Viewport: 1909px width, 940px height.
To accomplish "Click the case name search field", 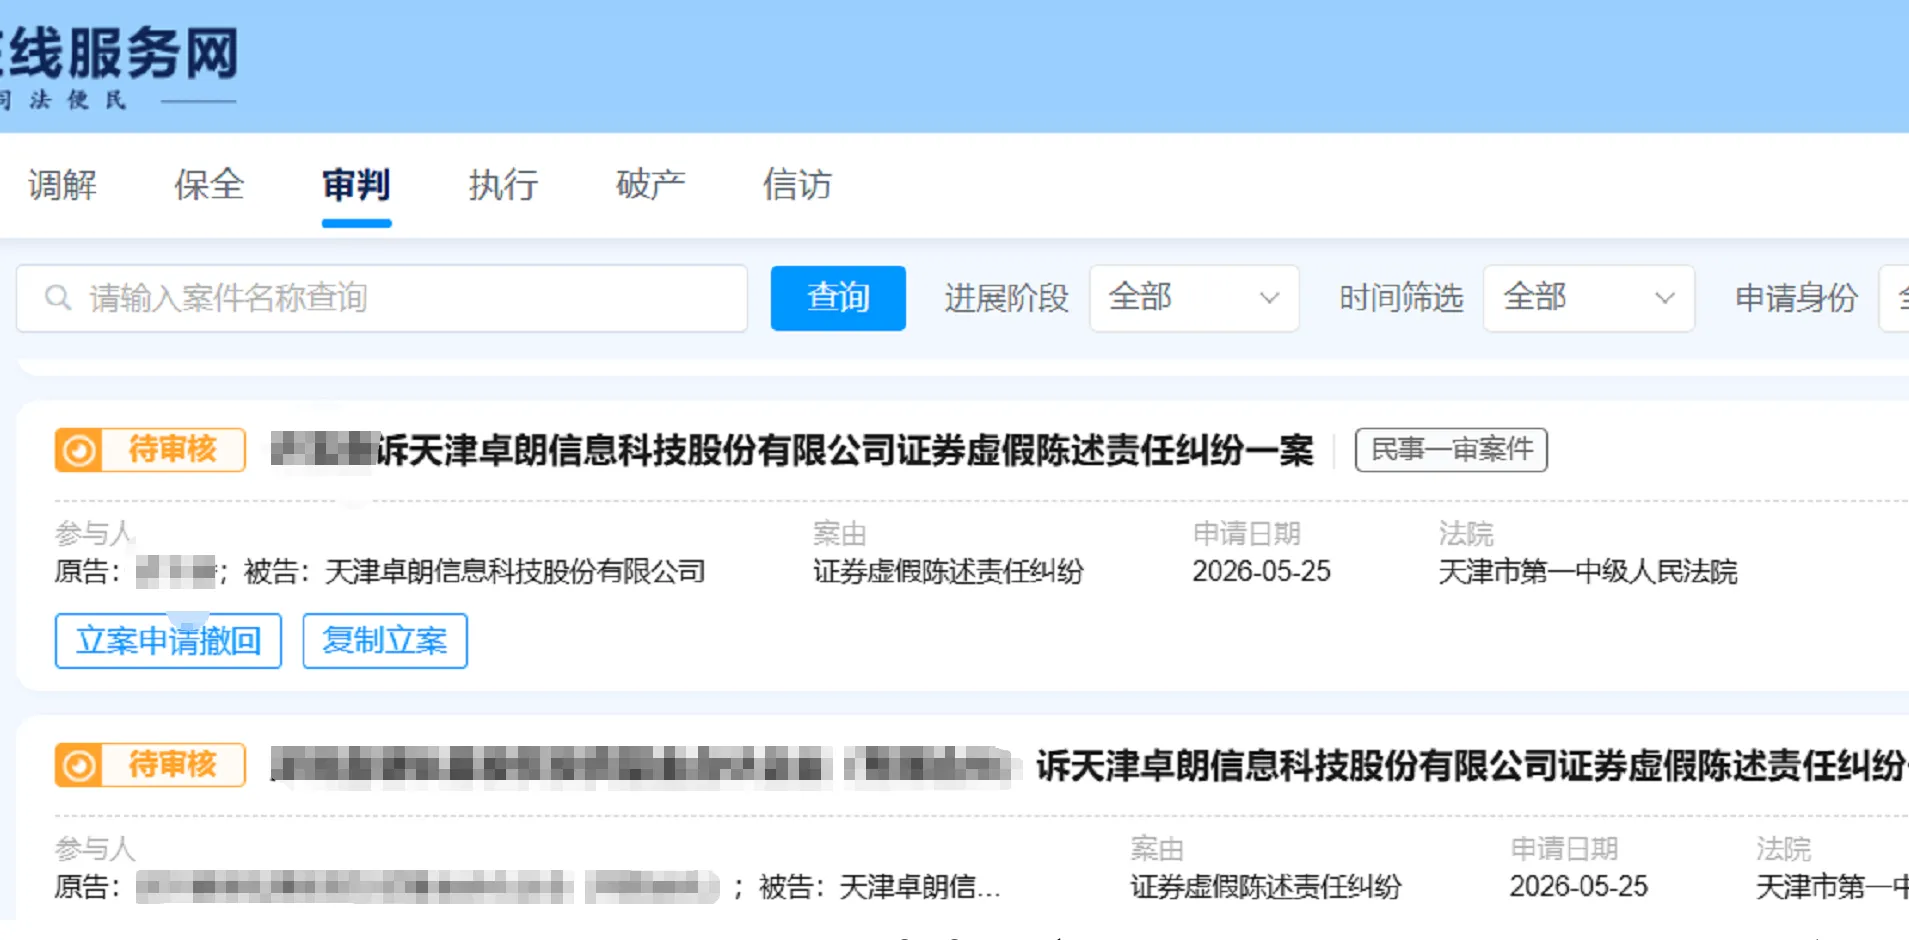I will (x=382, y=298).
